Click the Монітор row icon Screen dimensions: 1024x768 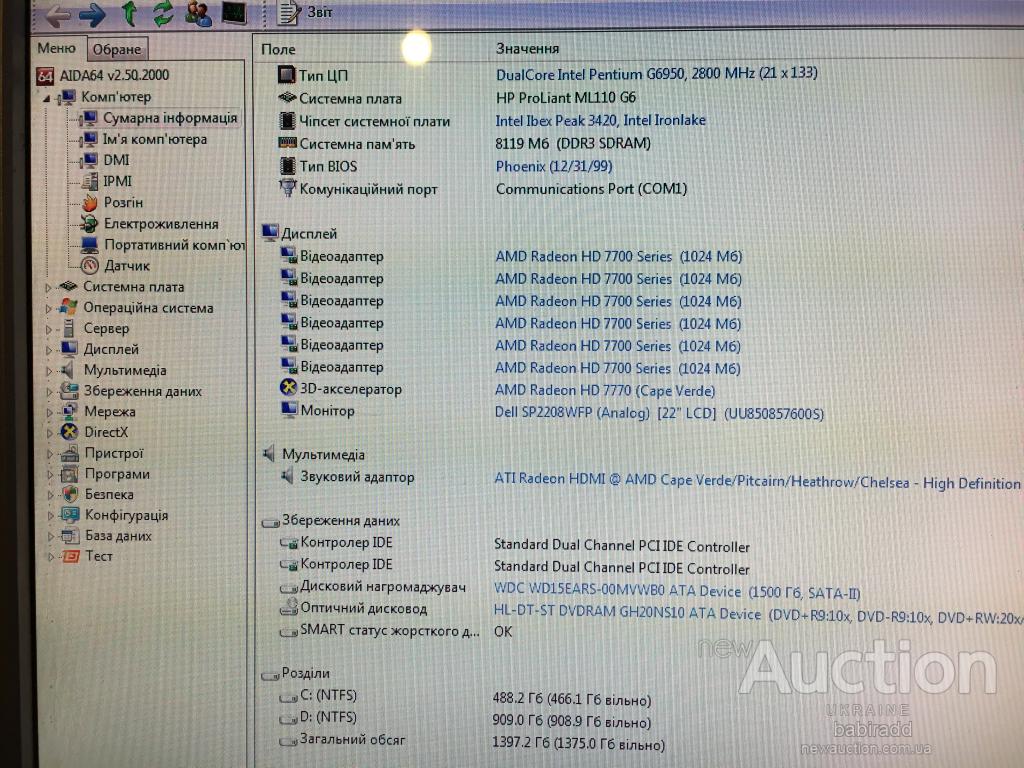tap(289, 409)
